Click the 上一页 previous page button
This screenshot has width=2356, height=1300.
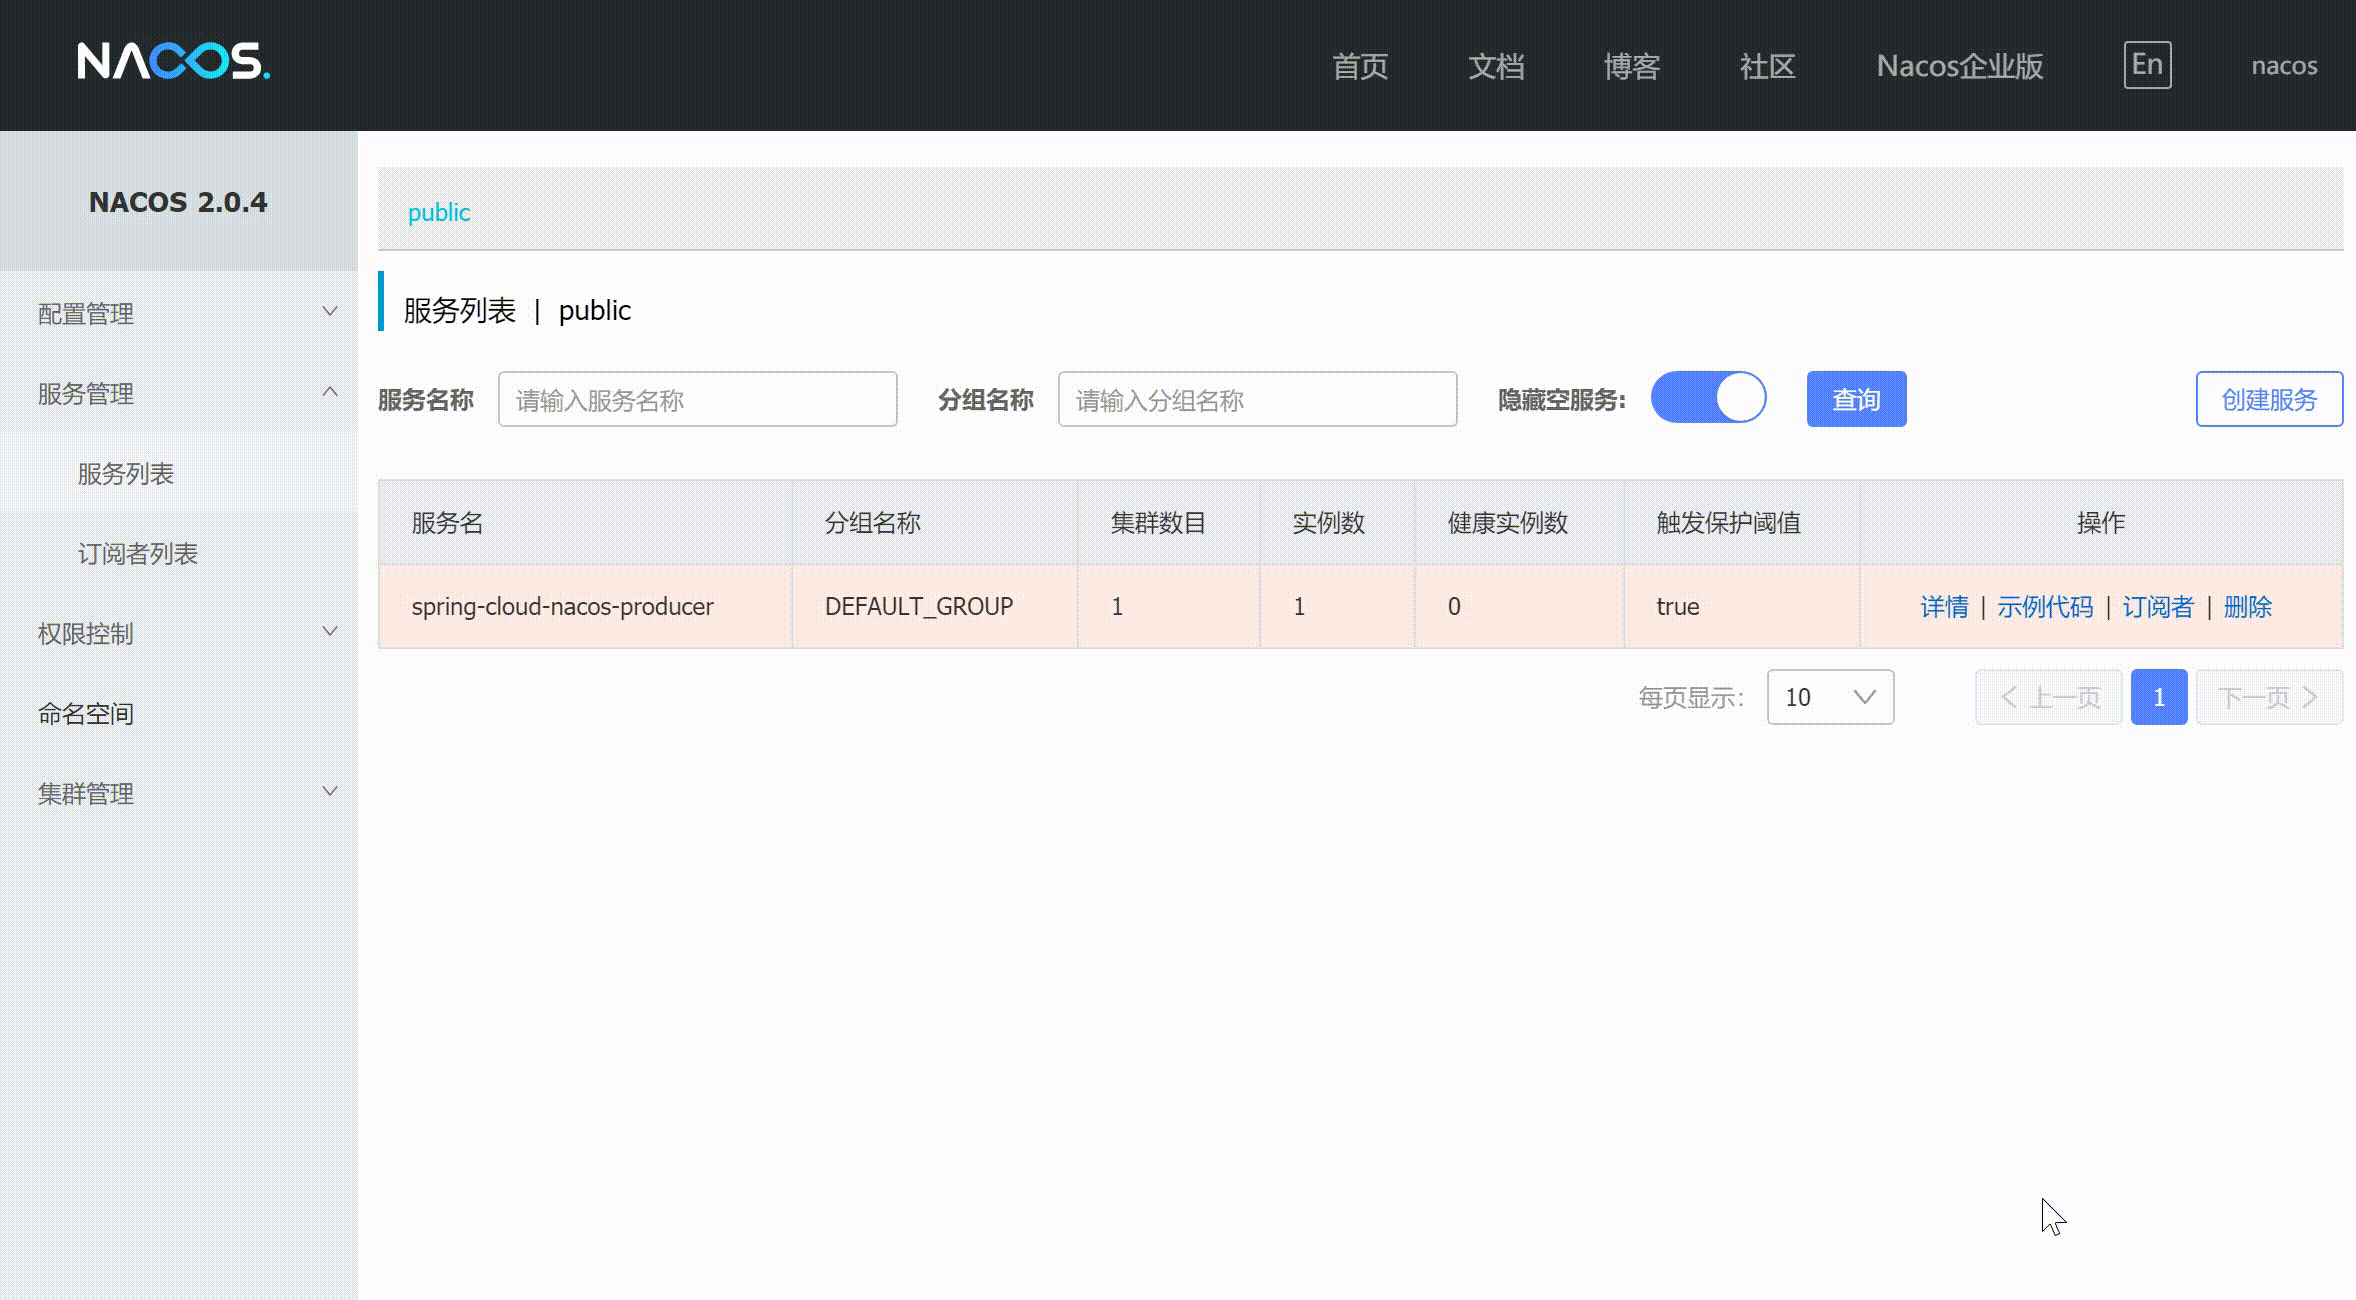point(2049,697)
